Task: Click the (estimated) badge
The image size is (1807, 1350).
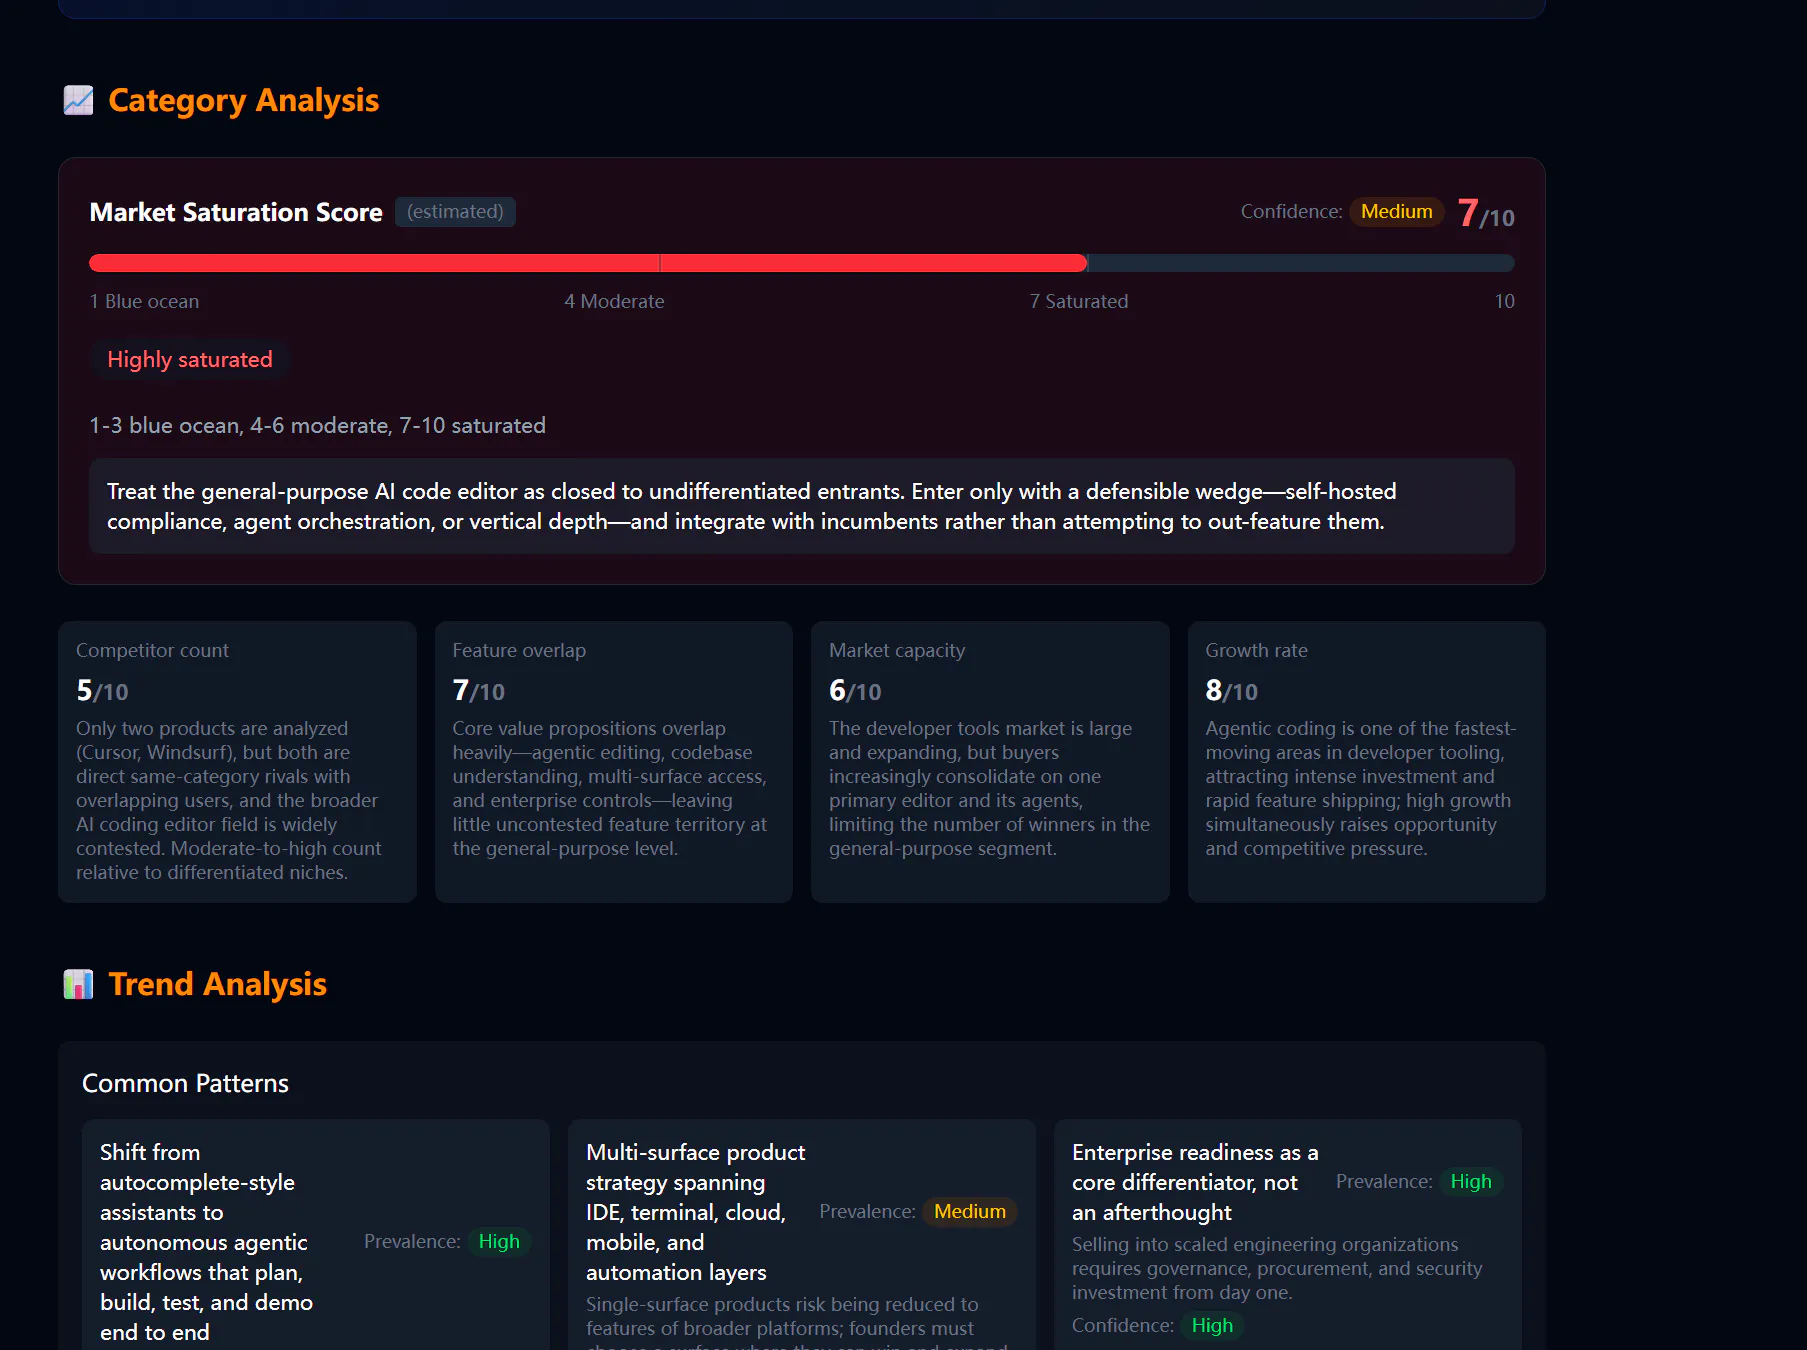Action: (x=455, y=212)
